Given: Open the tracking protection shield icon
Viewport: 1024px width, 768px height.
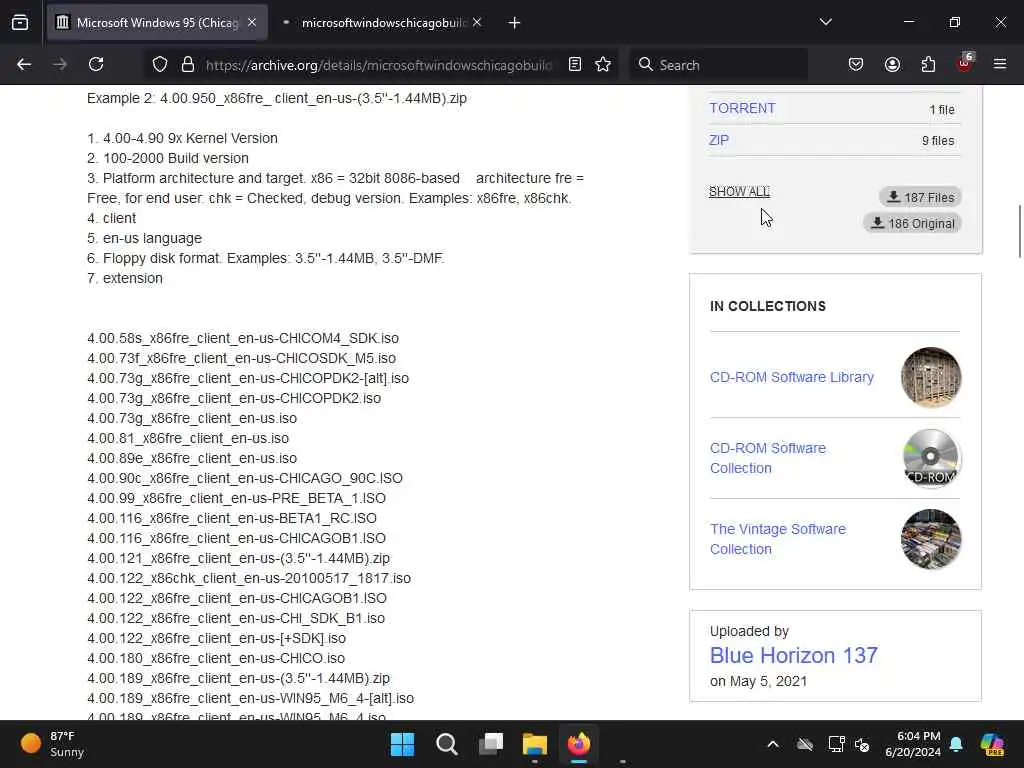Looking at the screenshot, I should [x=160, y=64].
